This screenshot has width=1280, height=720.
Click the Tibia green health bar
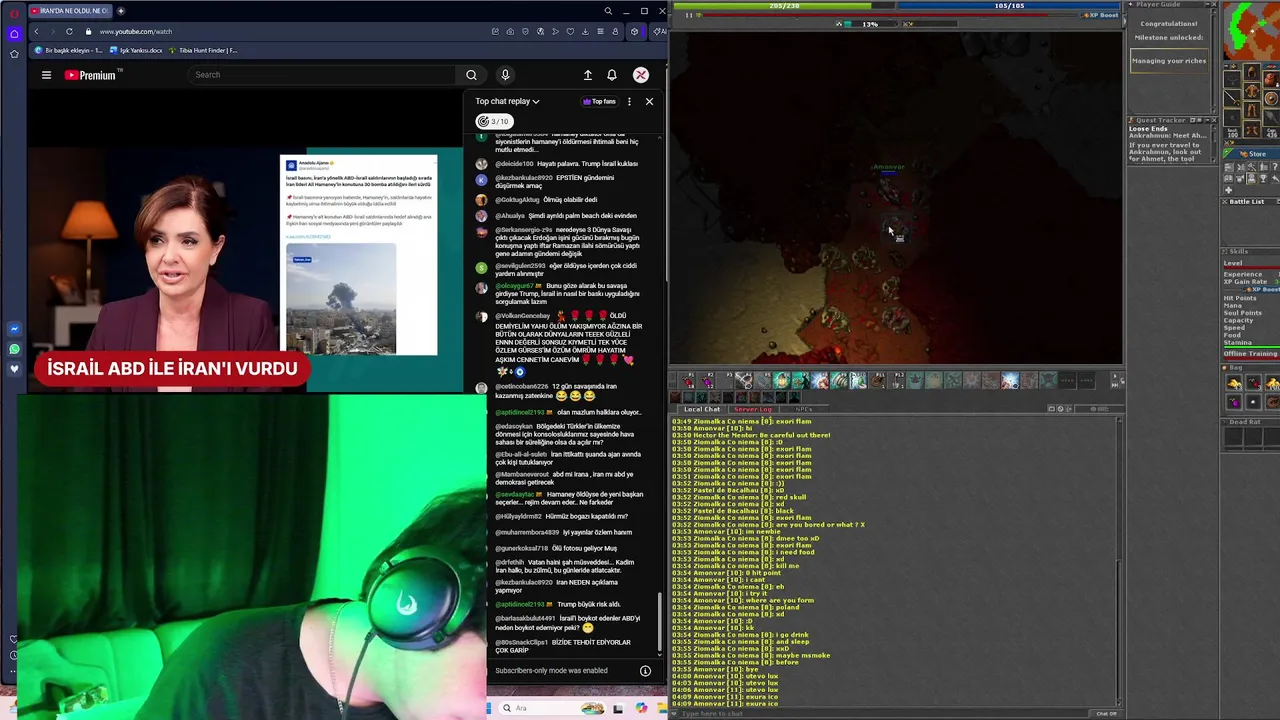(784, 5)
